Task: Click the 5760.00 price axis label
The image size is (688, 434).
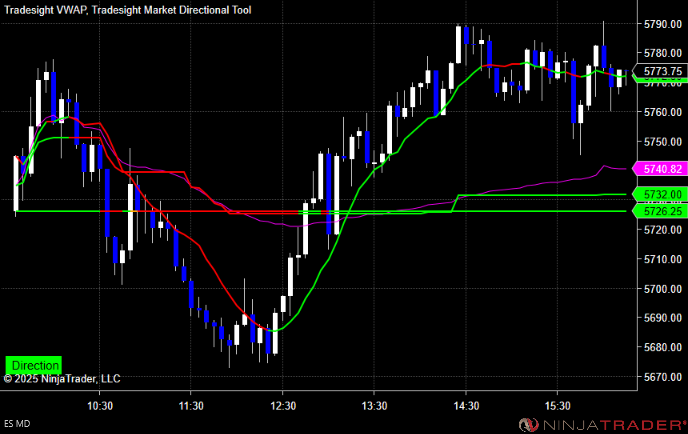Action: (x=663, y=112)
